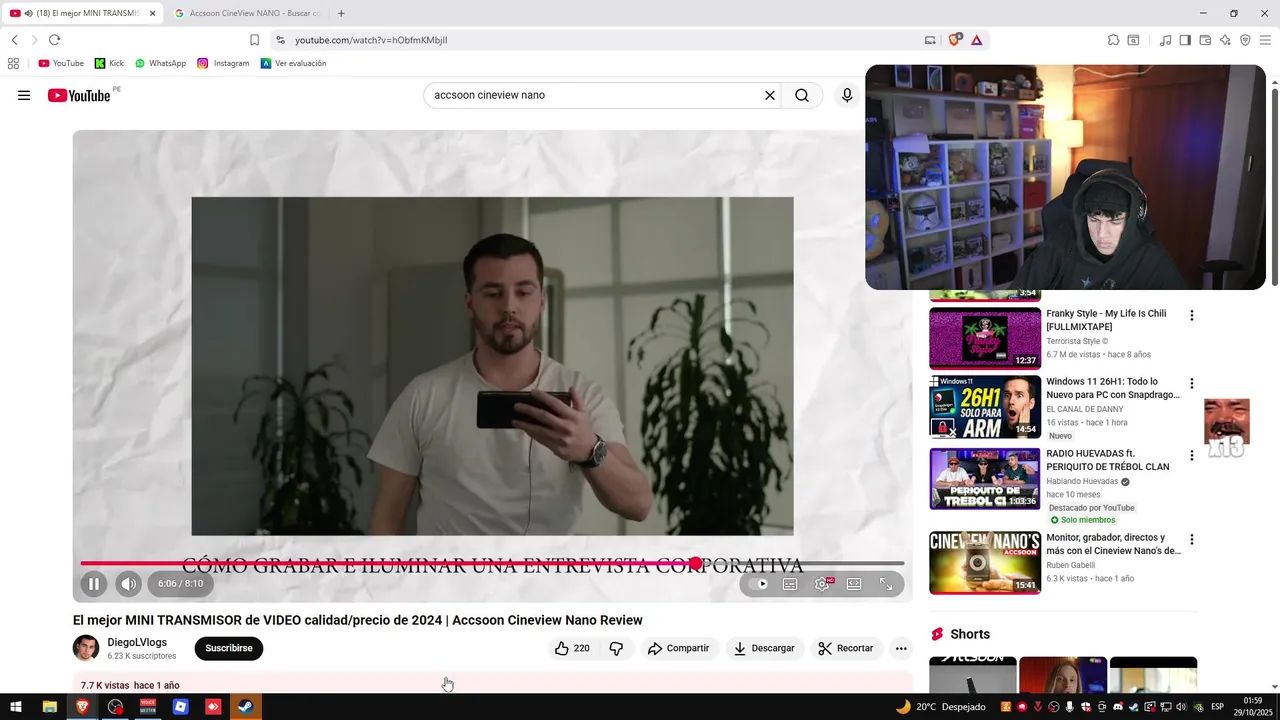The image size is (1280, 720).
Task: Like the video with thumbs up
Action: pos(571,648)
